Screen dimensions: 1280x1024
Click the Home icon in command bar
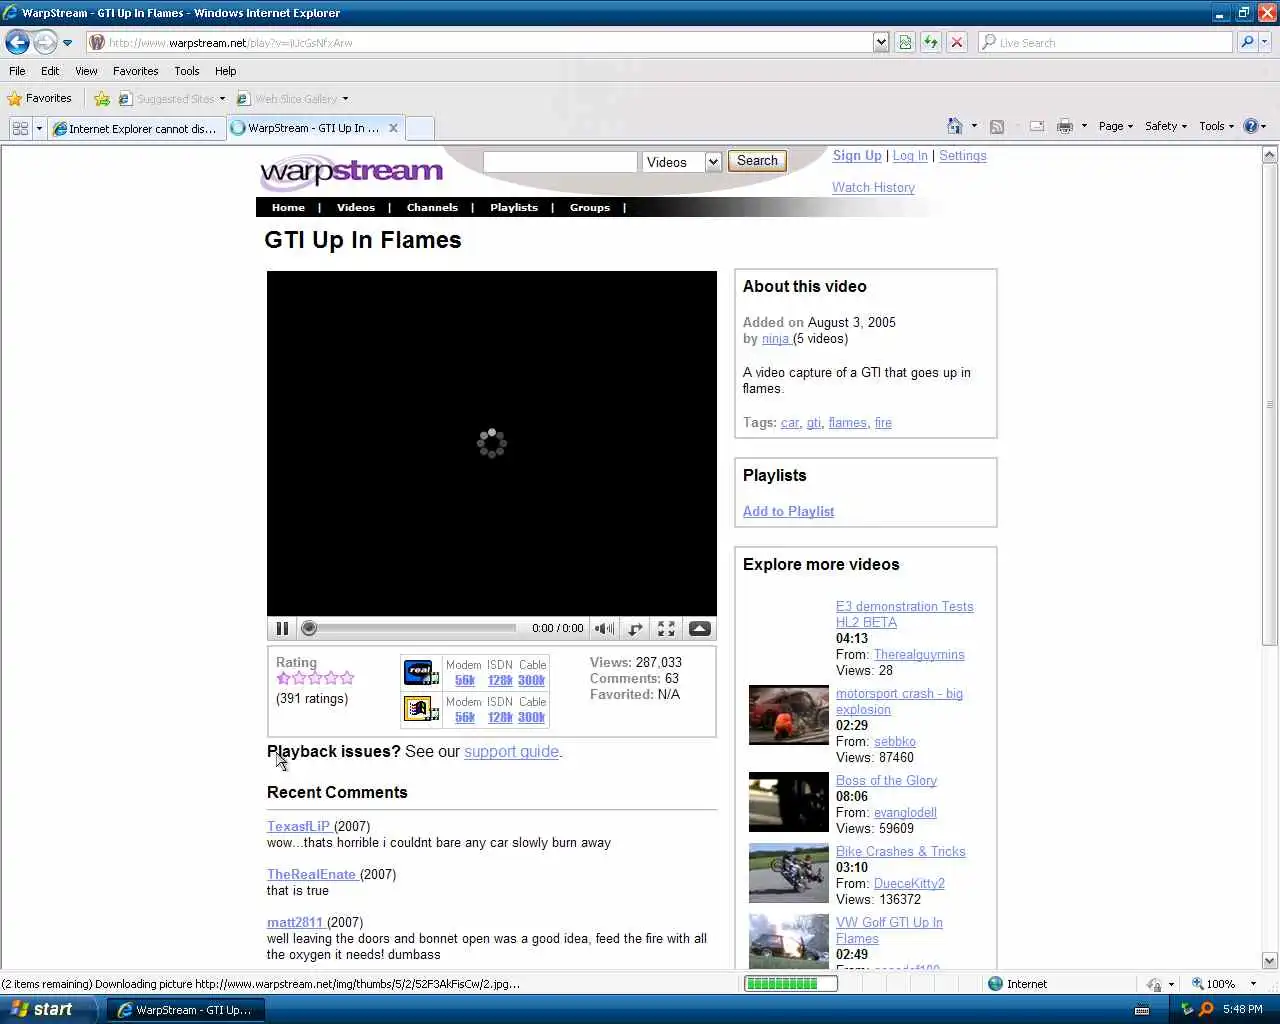(955, 126)
